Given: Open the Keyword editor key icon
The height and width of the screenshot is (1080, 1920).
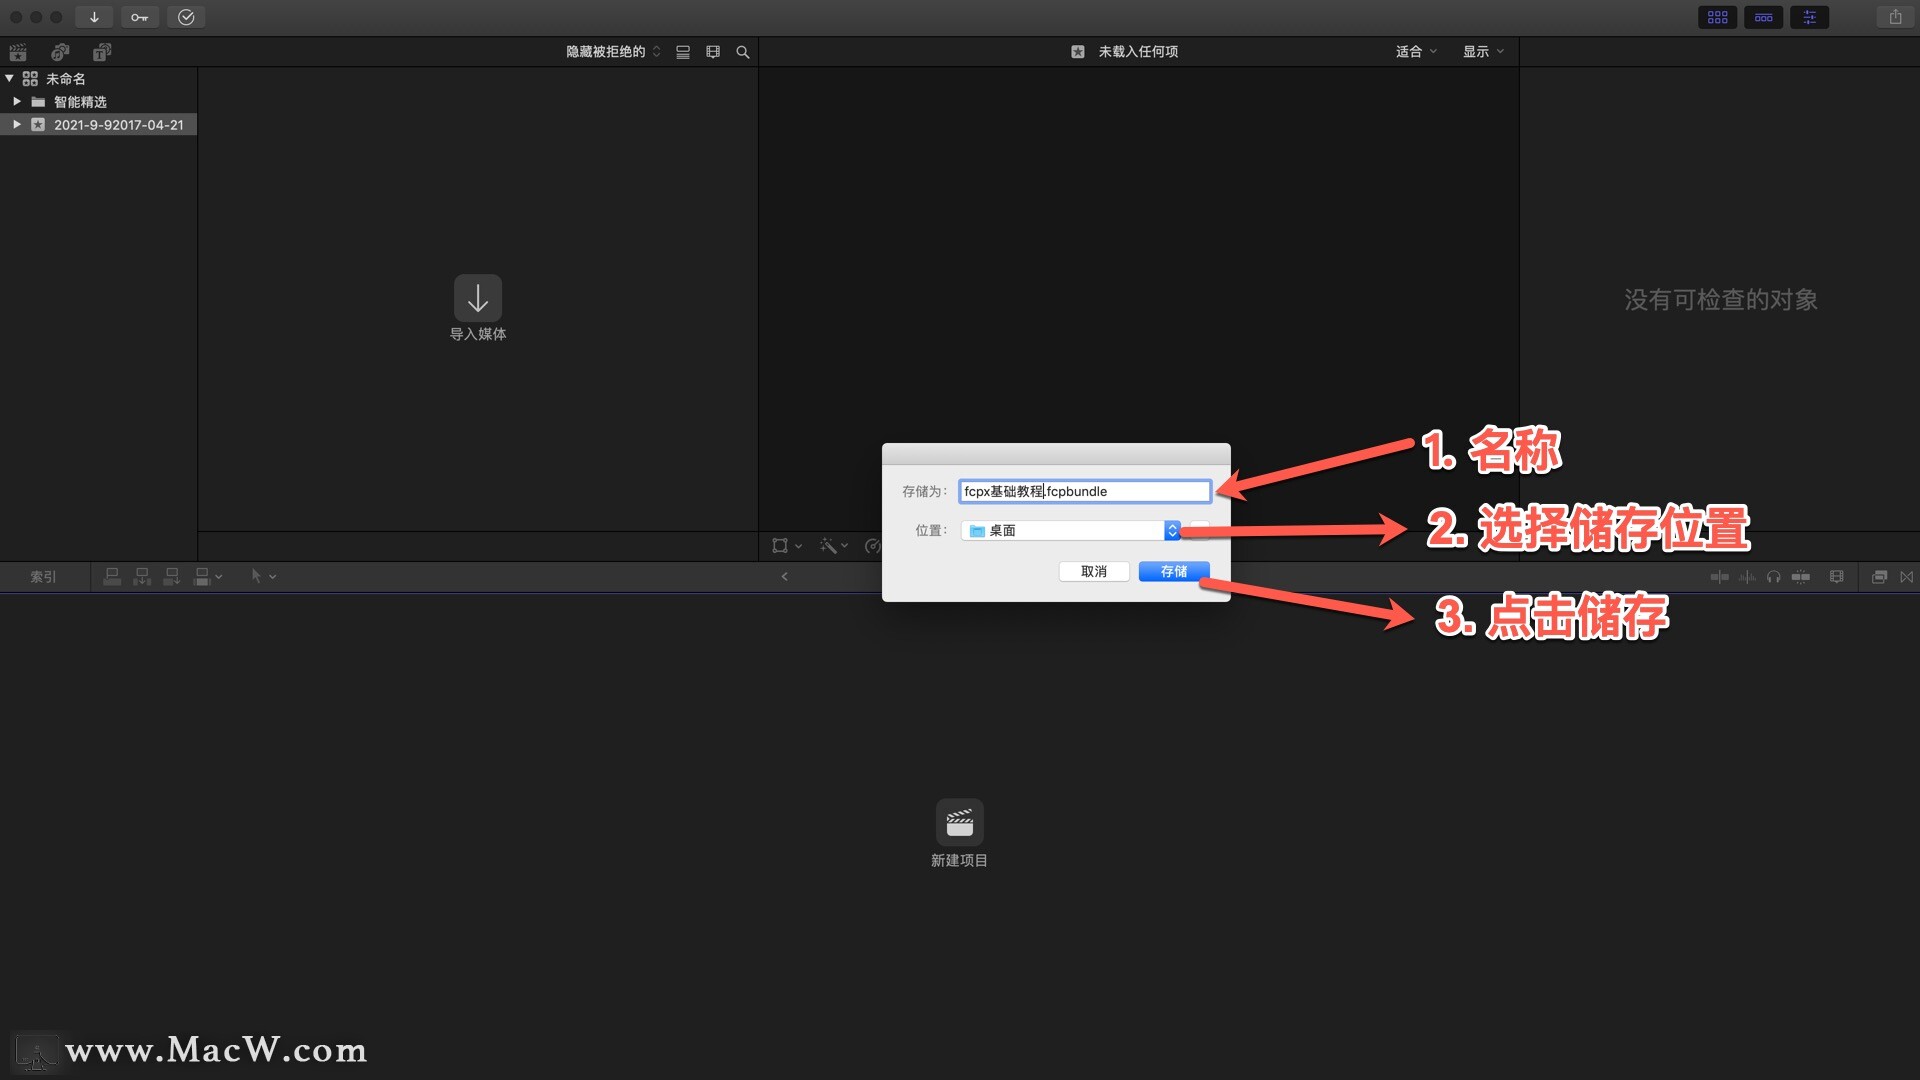Looking at the screenshot, I should pos(139,17).
